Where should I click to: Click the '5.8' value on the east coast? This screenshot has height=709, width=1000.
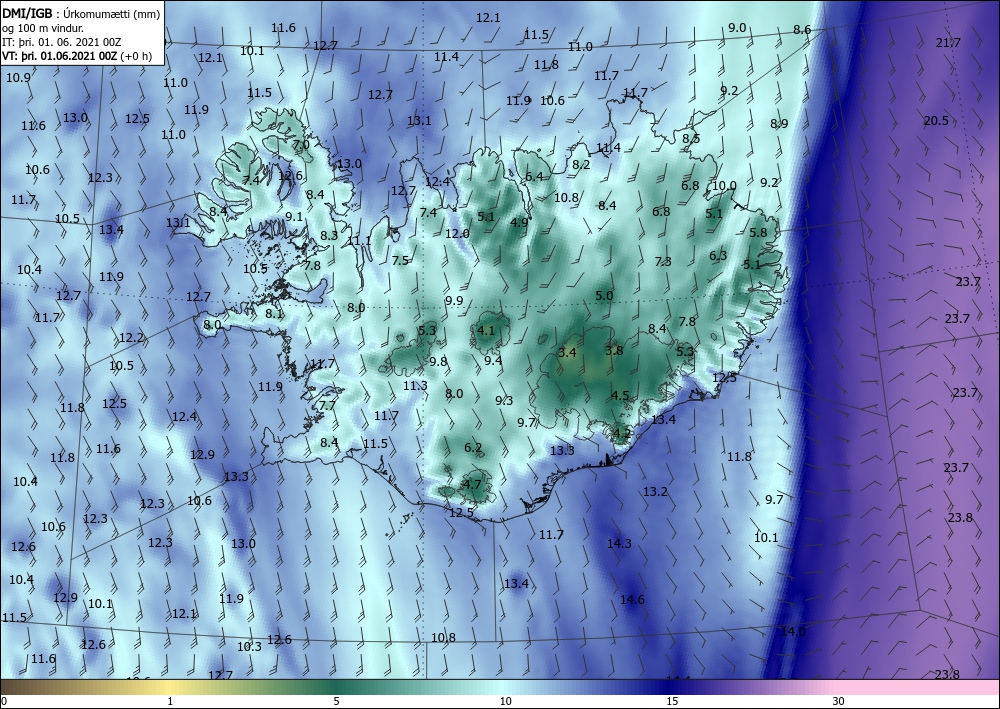coord(758,232)
